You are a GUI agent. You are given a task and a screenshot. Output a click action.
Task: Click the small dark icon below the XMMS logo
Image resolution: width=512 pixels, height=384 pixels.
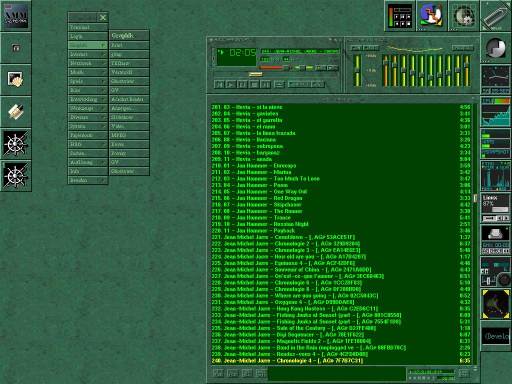pyautogui.click(x=16, y=48)
